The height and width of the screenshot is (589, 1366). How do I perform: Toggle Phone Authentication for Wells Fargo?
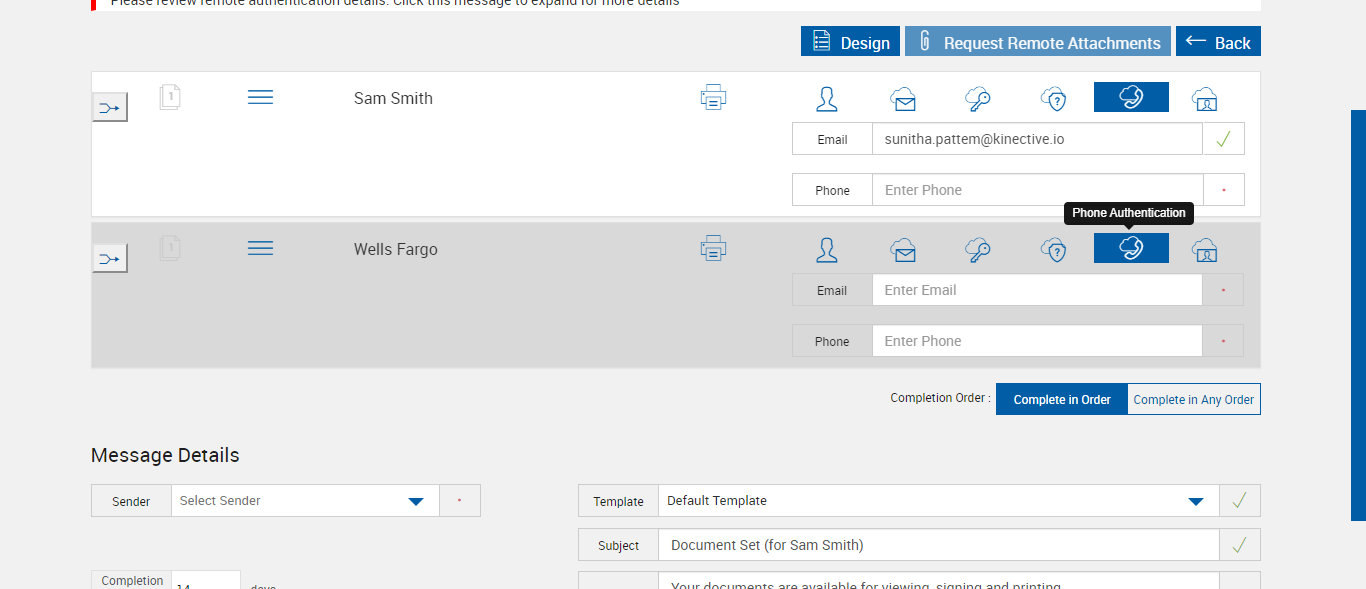coord(1131,248)
